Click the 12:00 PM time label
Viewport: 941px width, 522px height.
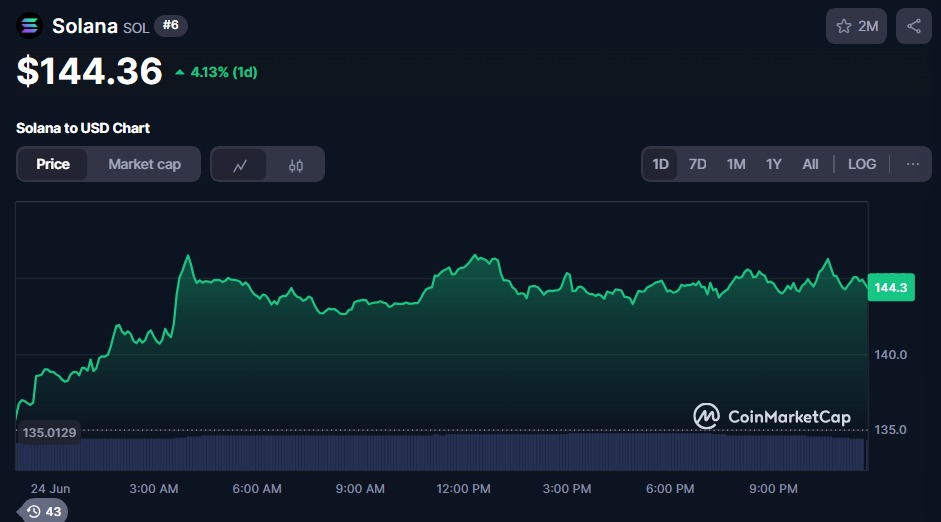(463, 488)
